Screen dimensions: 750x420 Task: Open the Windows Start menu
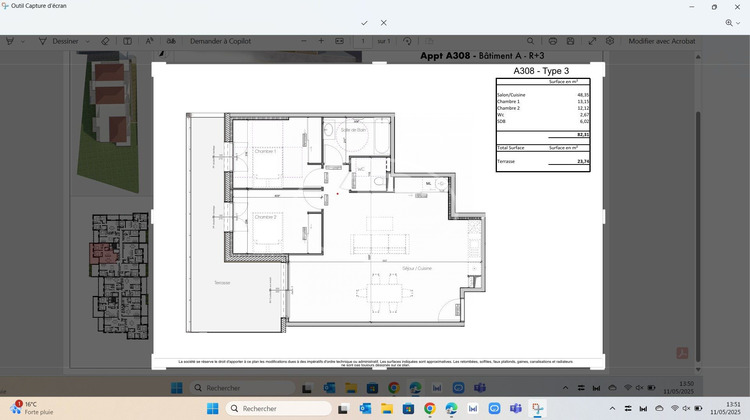[x=212, y=408]
